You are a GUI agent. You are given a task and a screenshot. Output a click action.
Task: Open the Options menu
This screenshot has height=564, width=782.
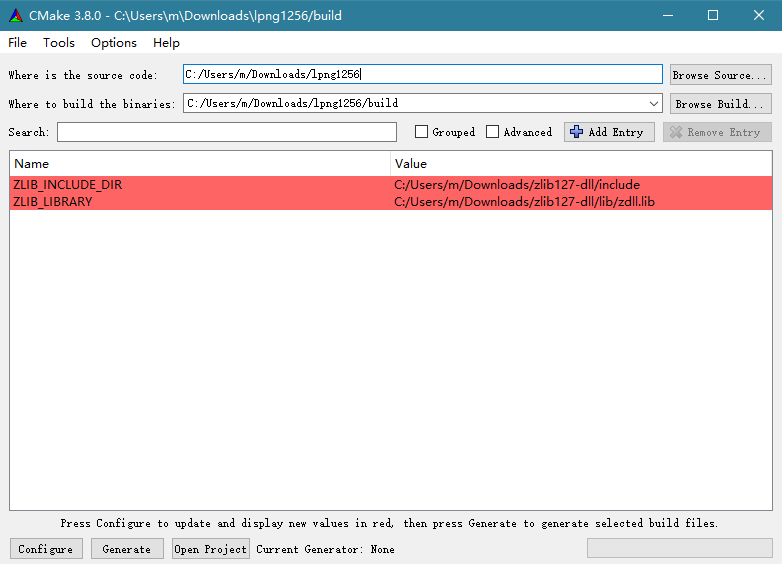click(114, 42)
